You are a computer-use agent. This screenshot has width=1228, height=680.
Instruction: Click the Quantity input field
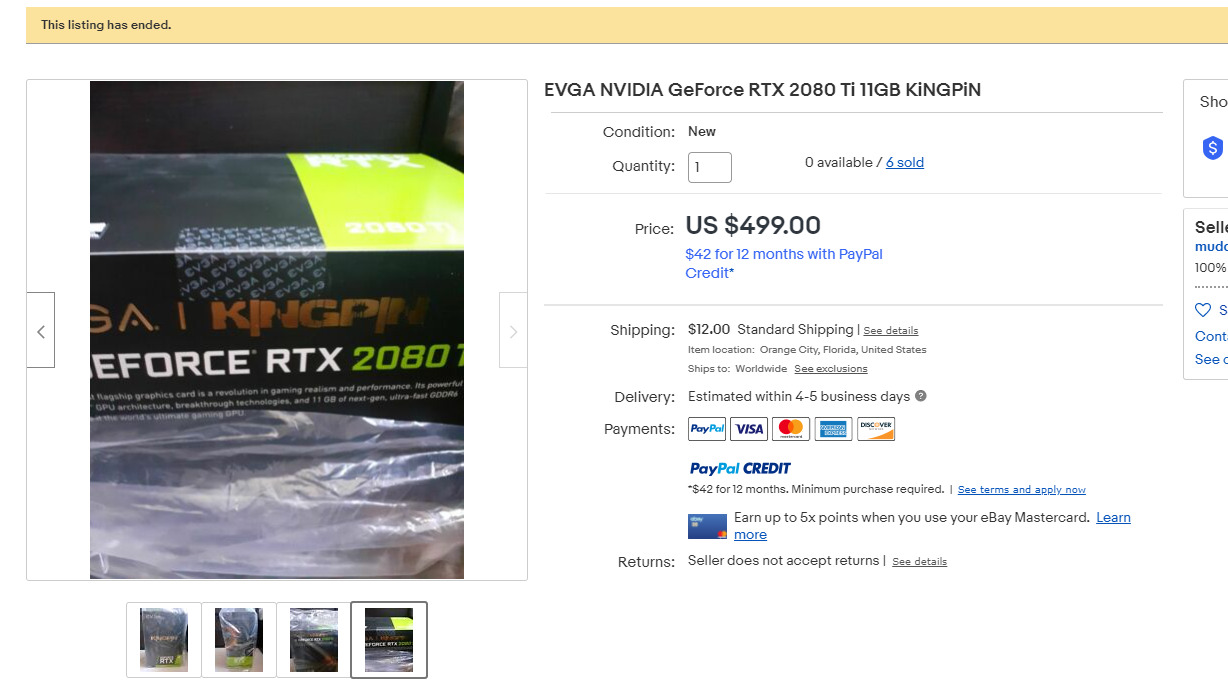click(x=710, y=167)
